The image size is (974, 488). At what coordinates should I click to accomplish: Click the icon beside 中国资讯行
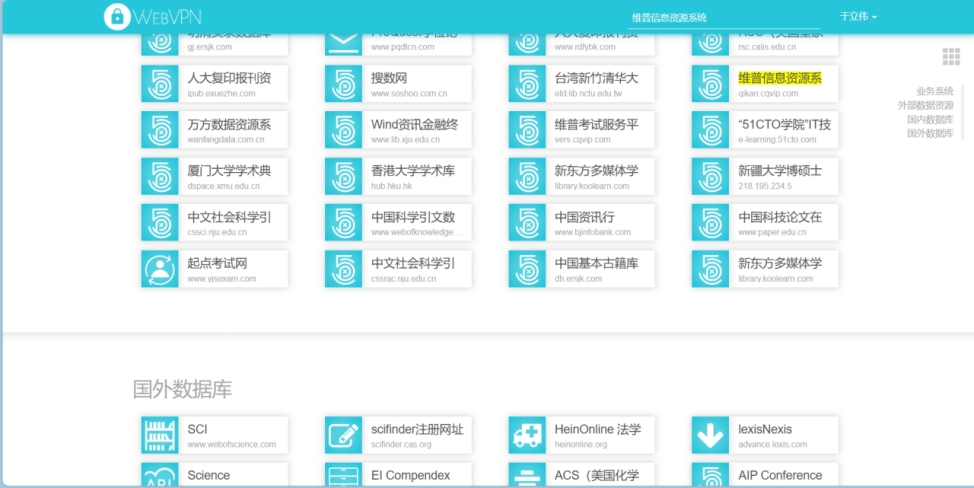[527, 223]
